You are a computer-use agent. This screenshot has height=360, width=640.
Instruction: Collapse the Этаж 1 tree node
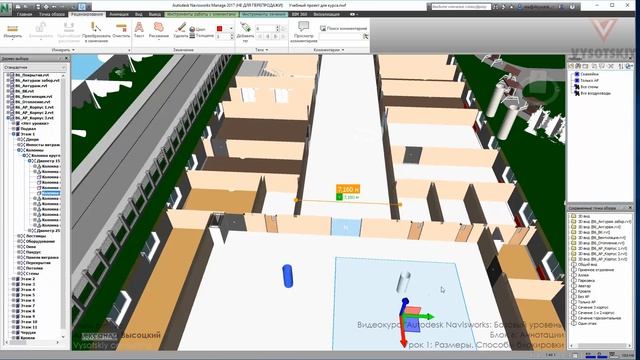[x=13, y=134]
